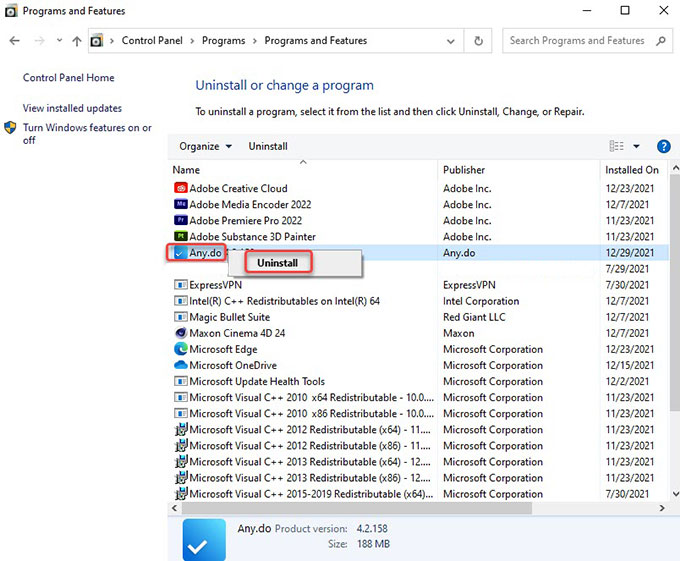This screenshot has width=680, height=561.
Task: Click the Intel C++ Redistributables icon
Action: pos(180,301)
